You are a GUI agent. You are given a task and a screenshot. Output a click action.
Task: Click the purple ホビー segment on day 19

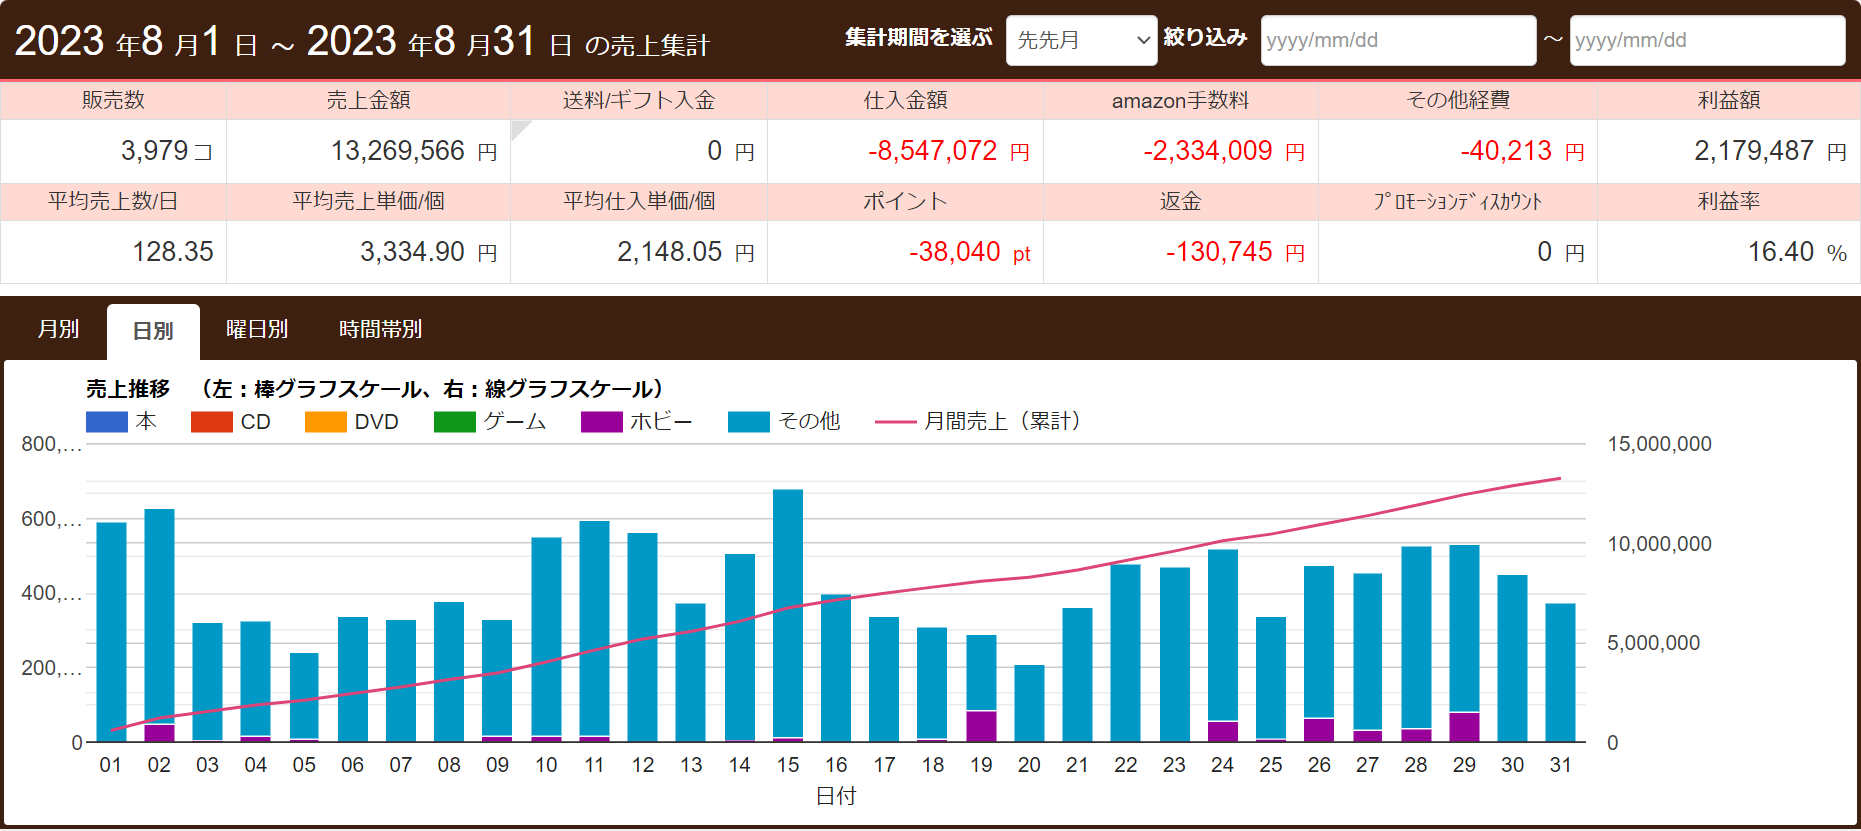click(981, 726)
